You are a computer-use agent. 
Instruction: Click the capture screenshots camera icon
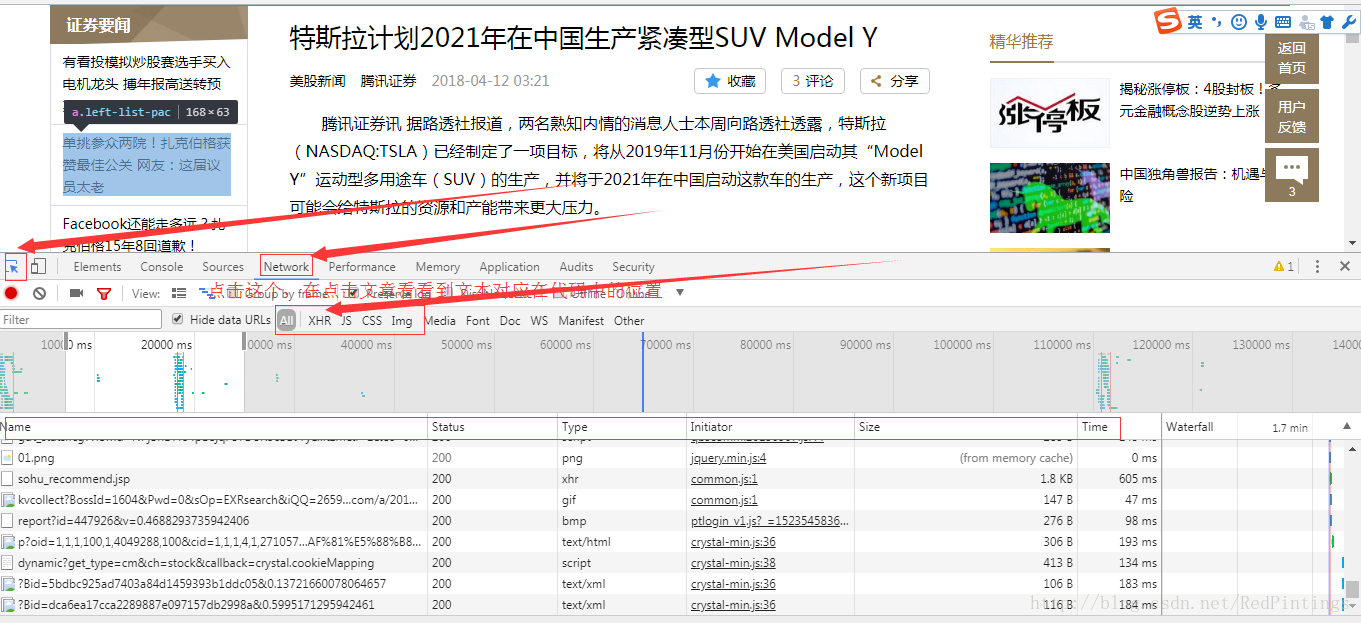pos(76,293)
